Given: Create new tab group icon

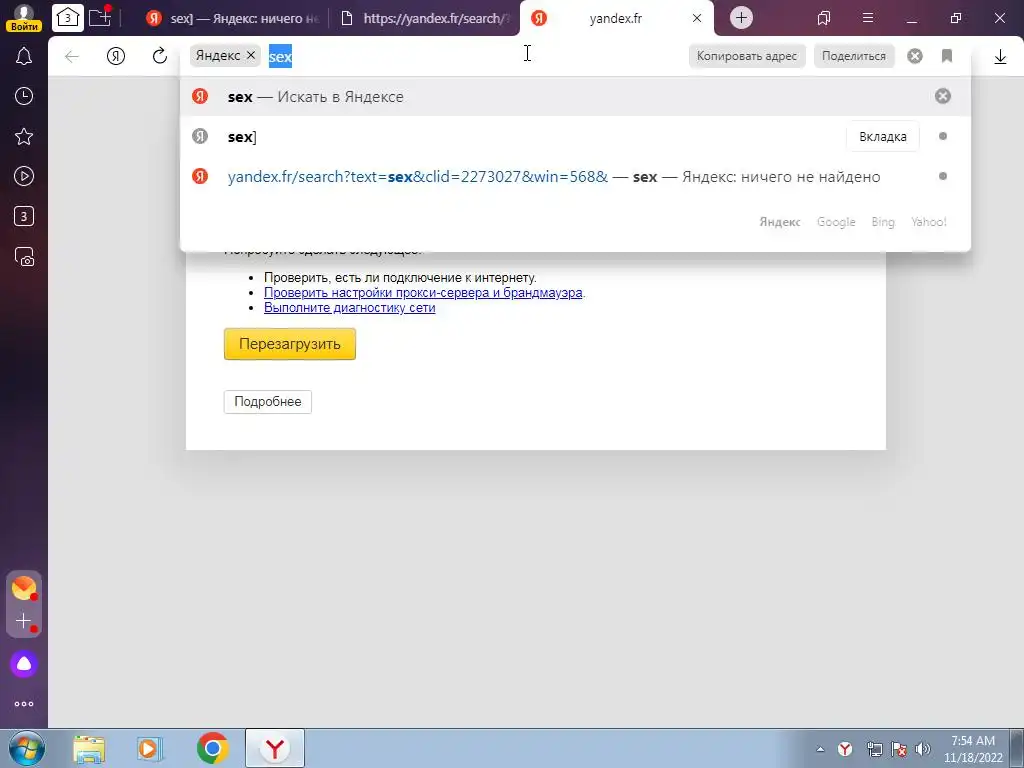Looking at the screenshot, I should click(100, 18).
